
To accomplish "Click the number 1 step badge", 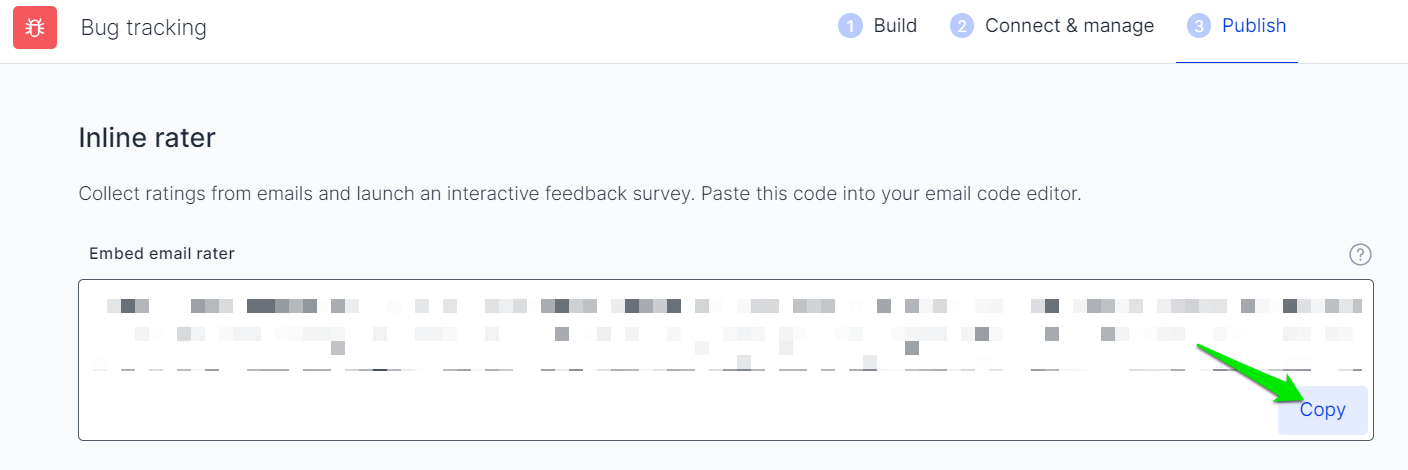I will 850,26.
